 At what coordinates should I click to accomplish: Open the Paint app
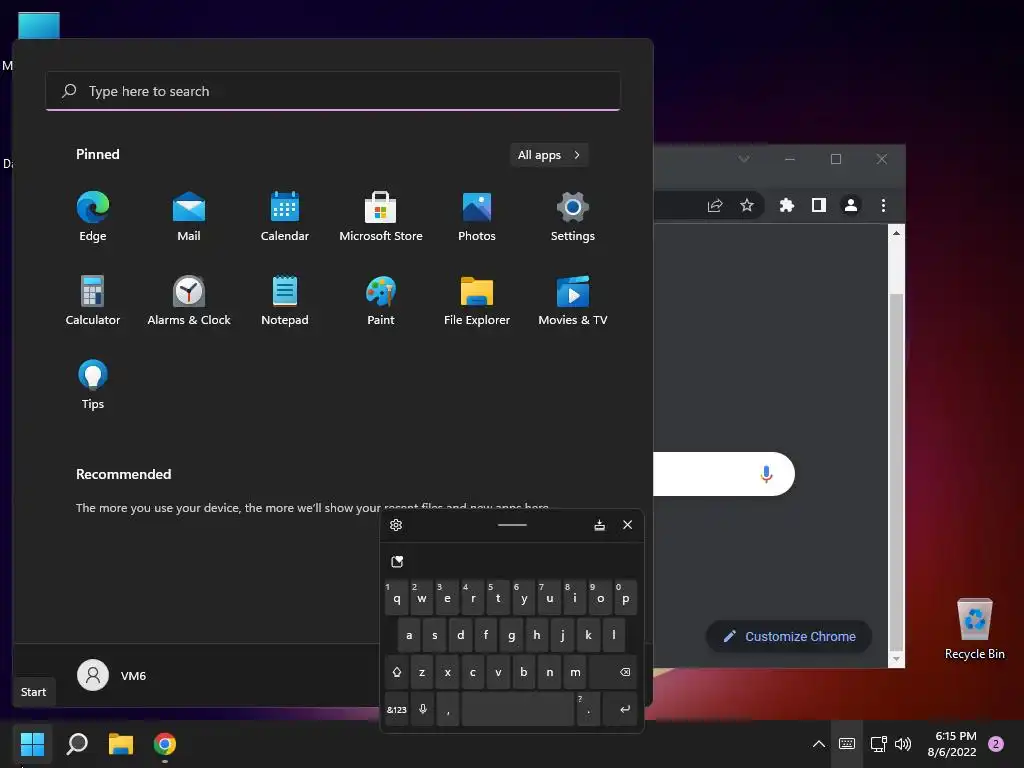coord(381,300)
